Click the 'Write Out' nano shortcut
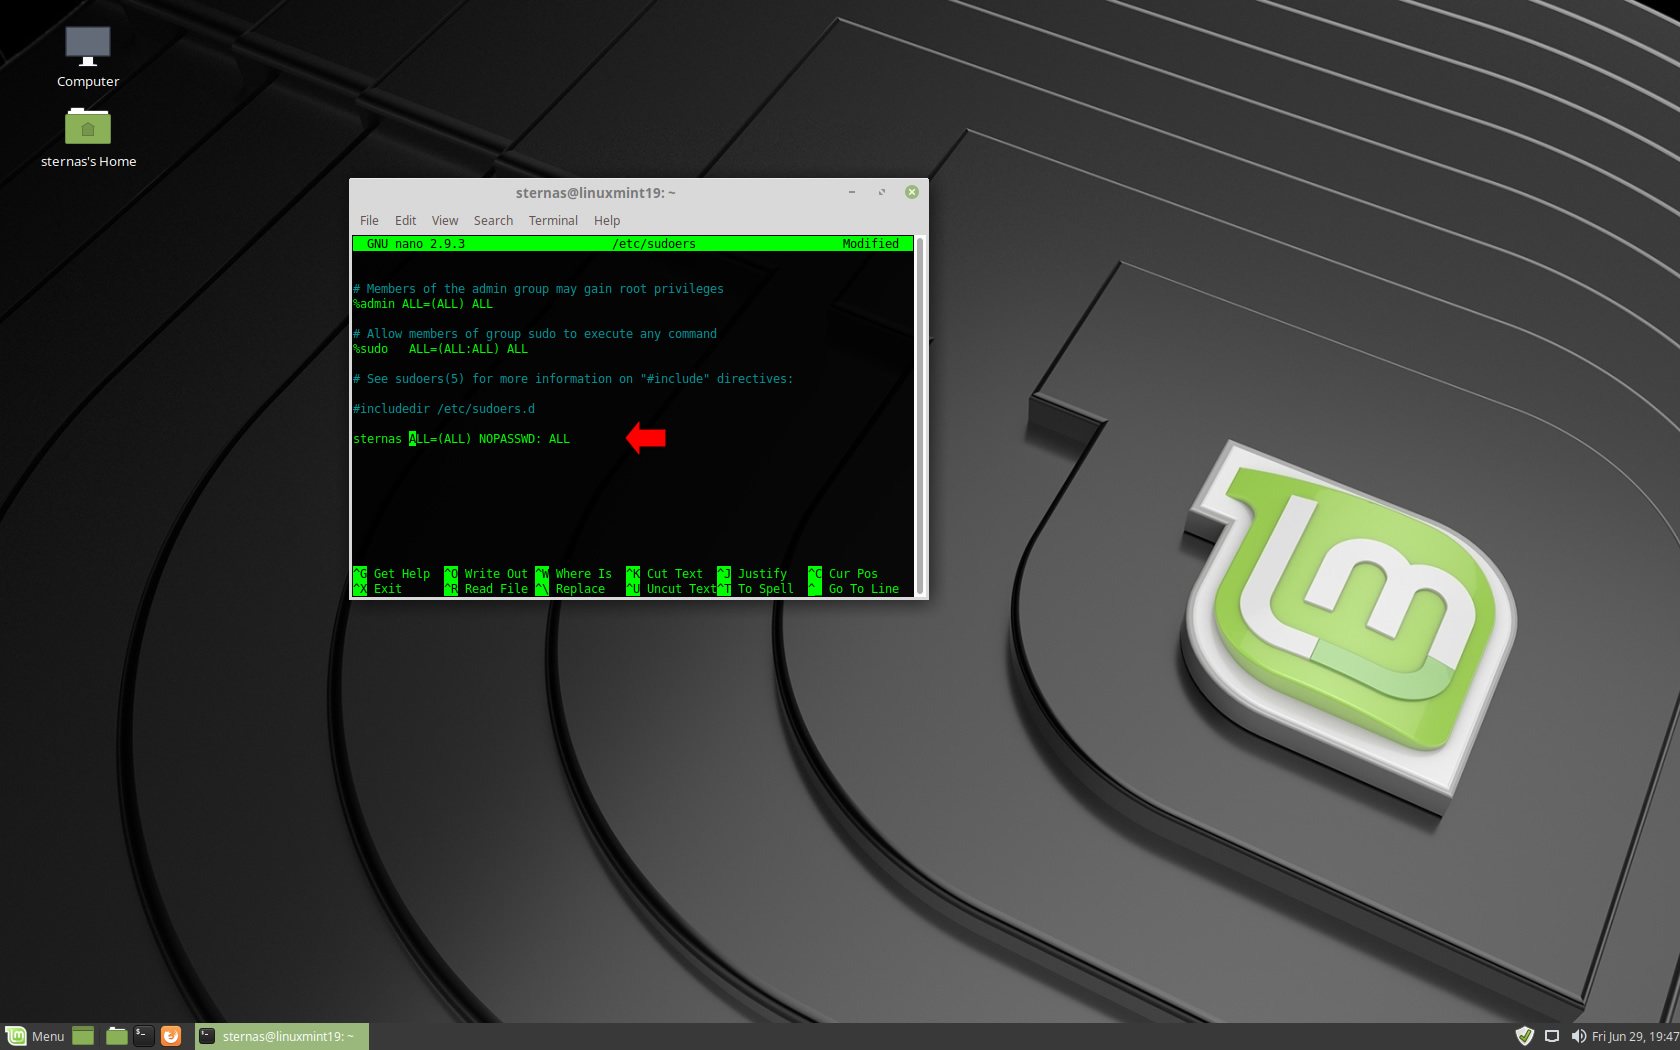This screenshot has height=1050, width=1680. pos(486,574)
